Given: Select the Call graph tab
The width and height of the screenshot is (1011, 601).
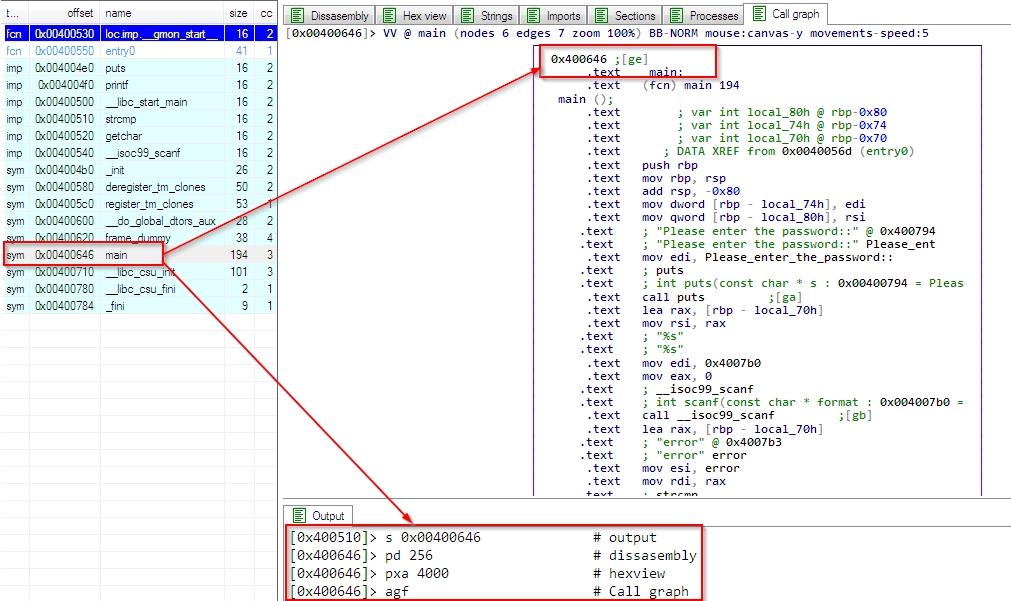Looking at the screenshot, I should 786,14.
